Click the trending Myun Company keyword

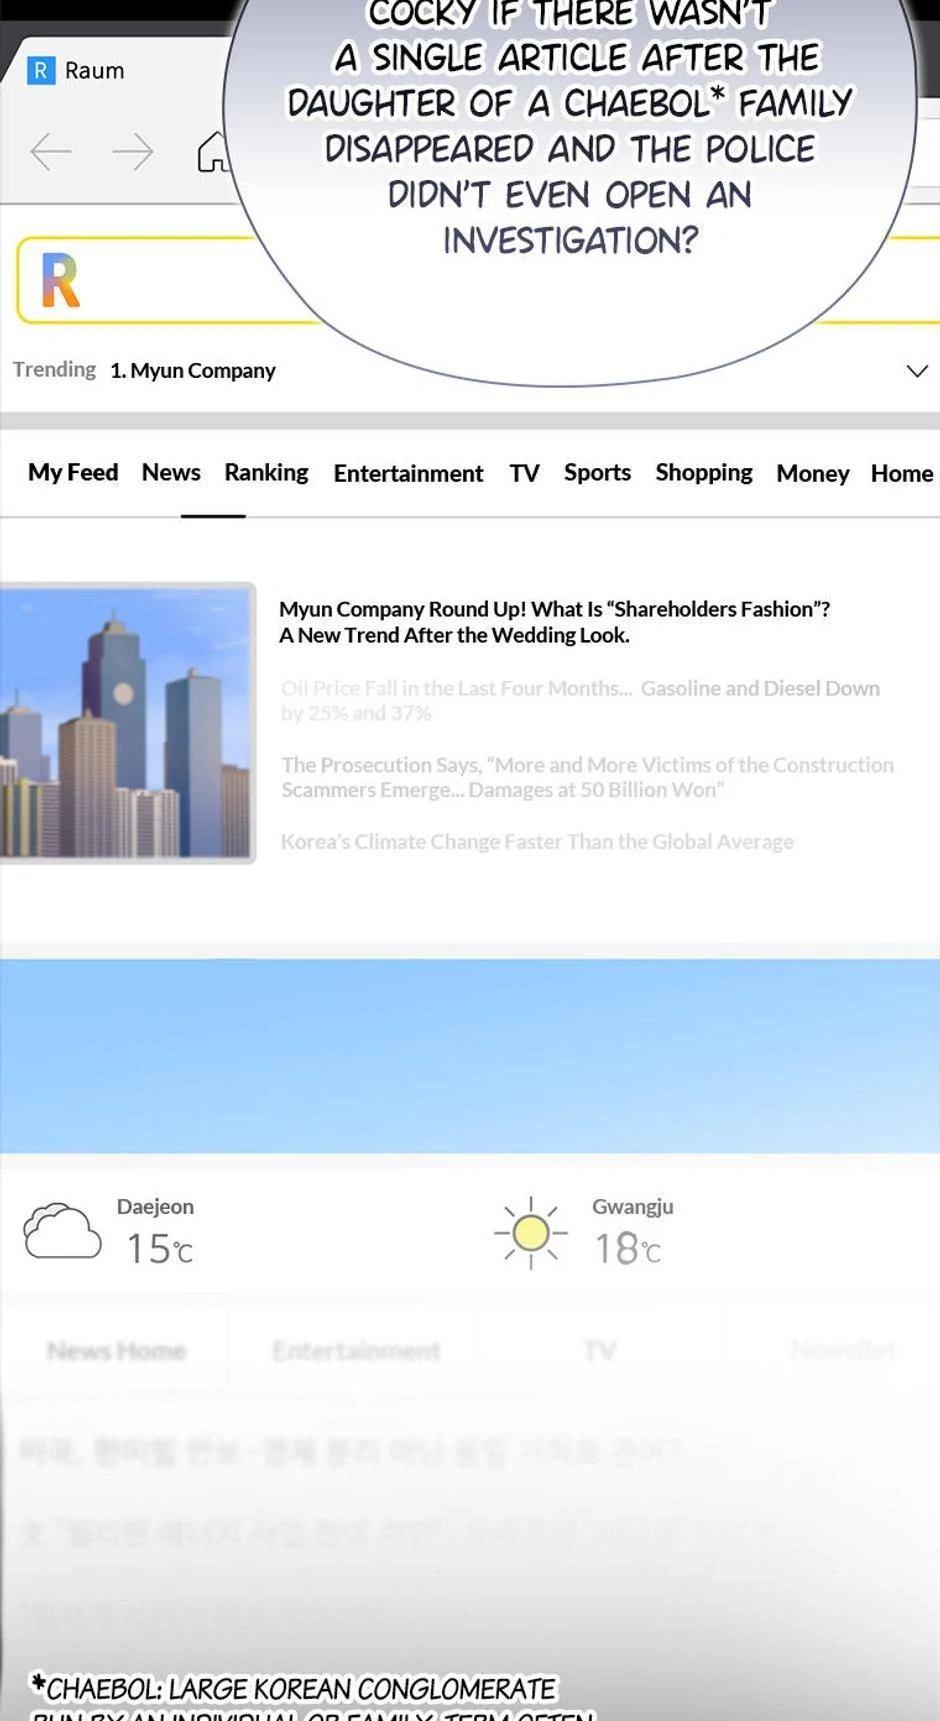[193, 371]
